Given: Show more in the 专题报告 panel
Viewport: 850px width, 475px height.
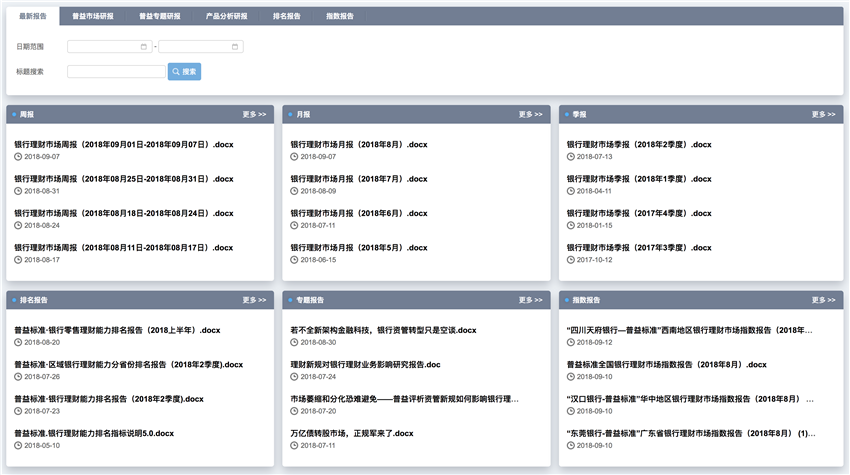Looking at the screenshot, I should point(530,299).
